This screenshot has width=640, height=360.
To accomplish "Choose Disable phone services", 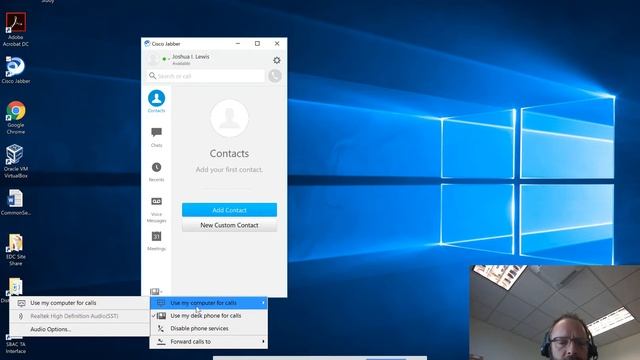I will tap(209, 328).
